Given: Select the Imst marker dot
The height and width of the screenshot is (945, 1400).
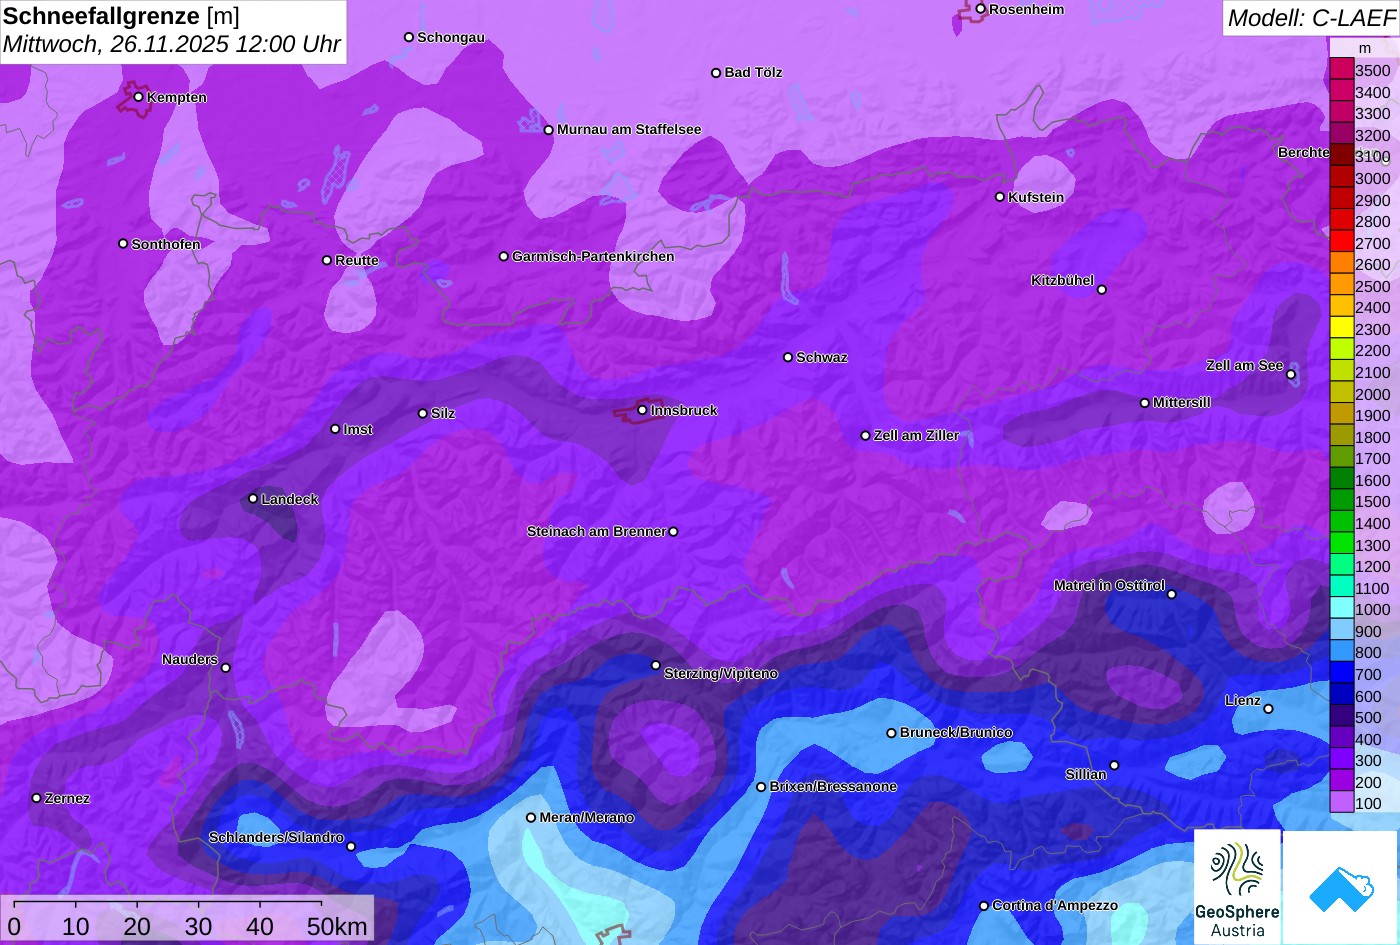Looking at the screenshot, I should click(335, 429).
